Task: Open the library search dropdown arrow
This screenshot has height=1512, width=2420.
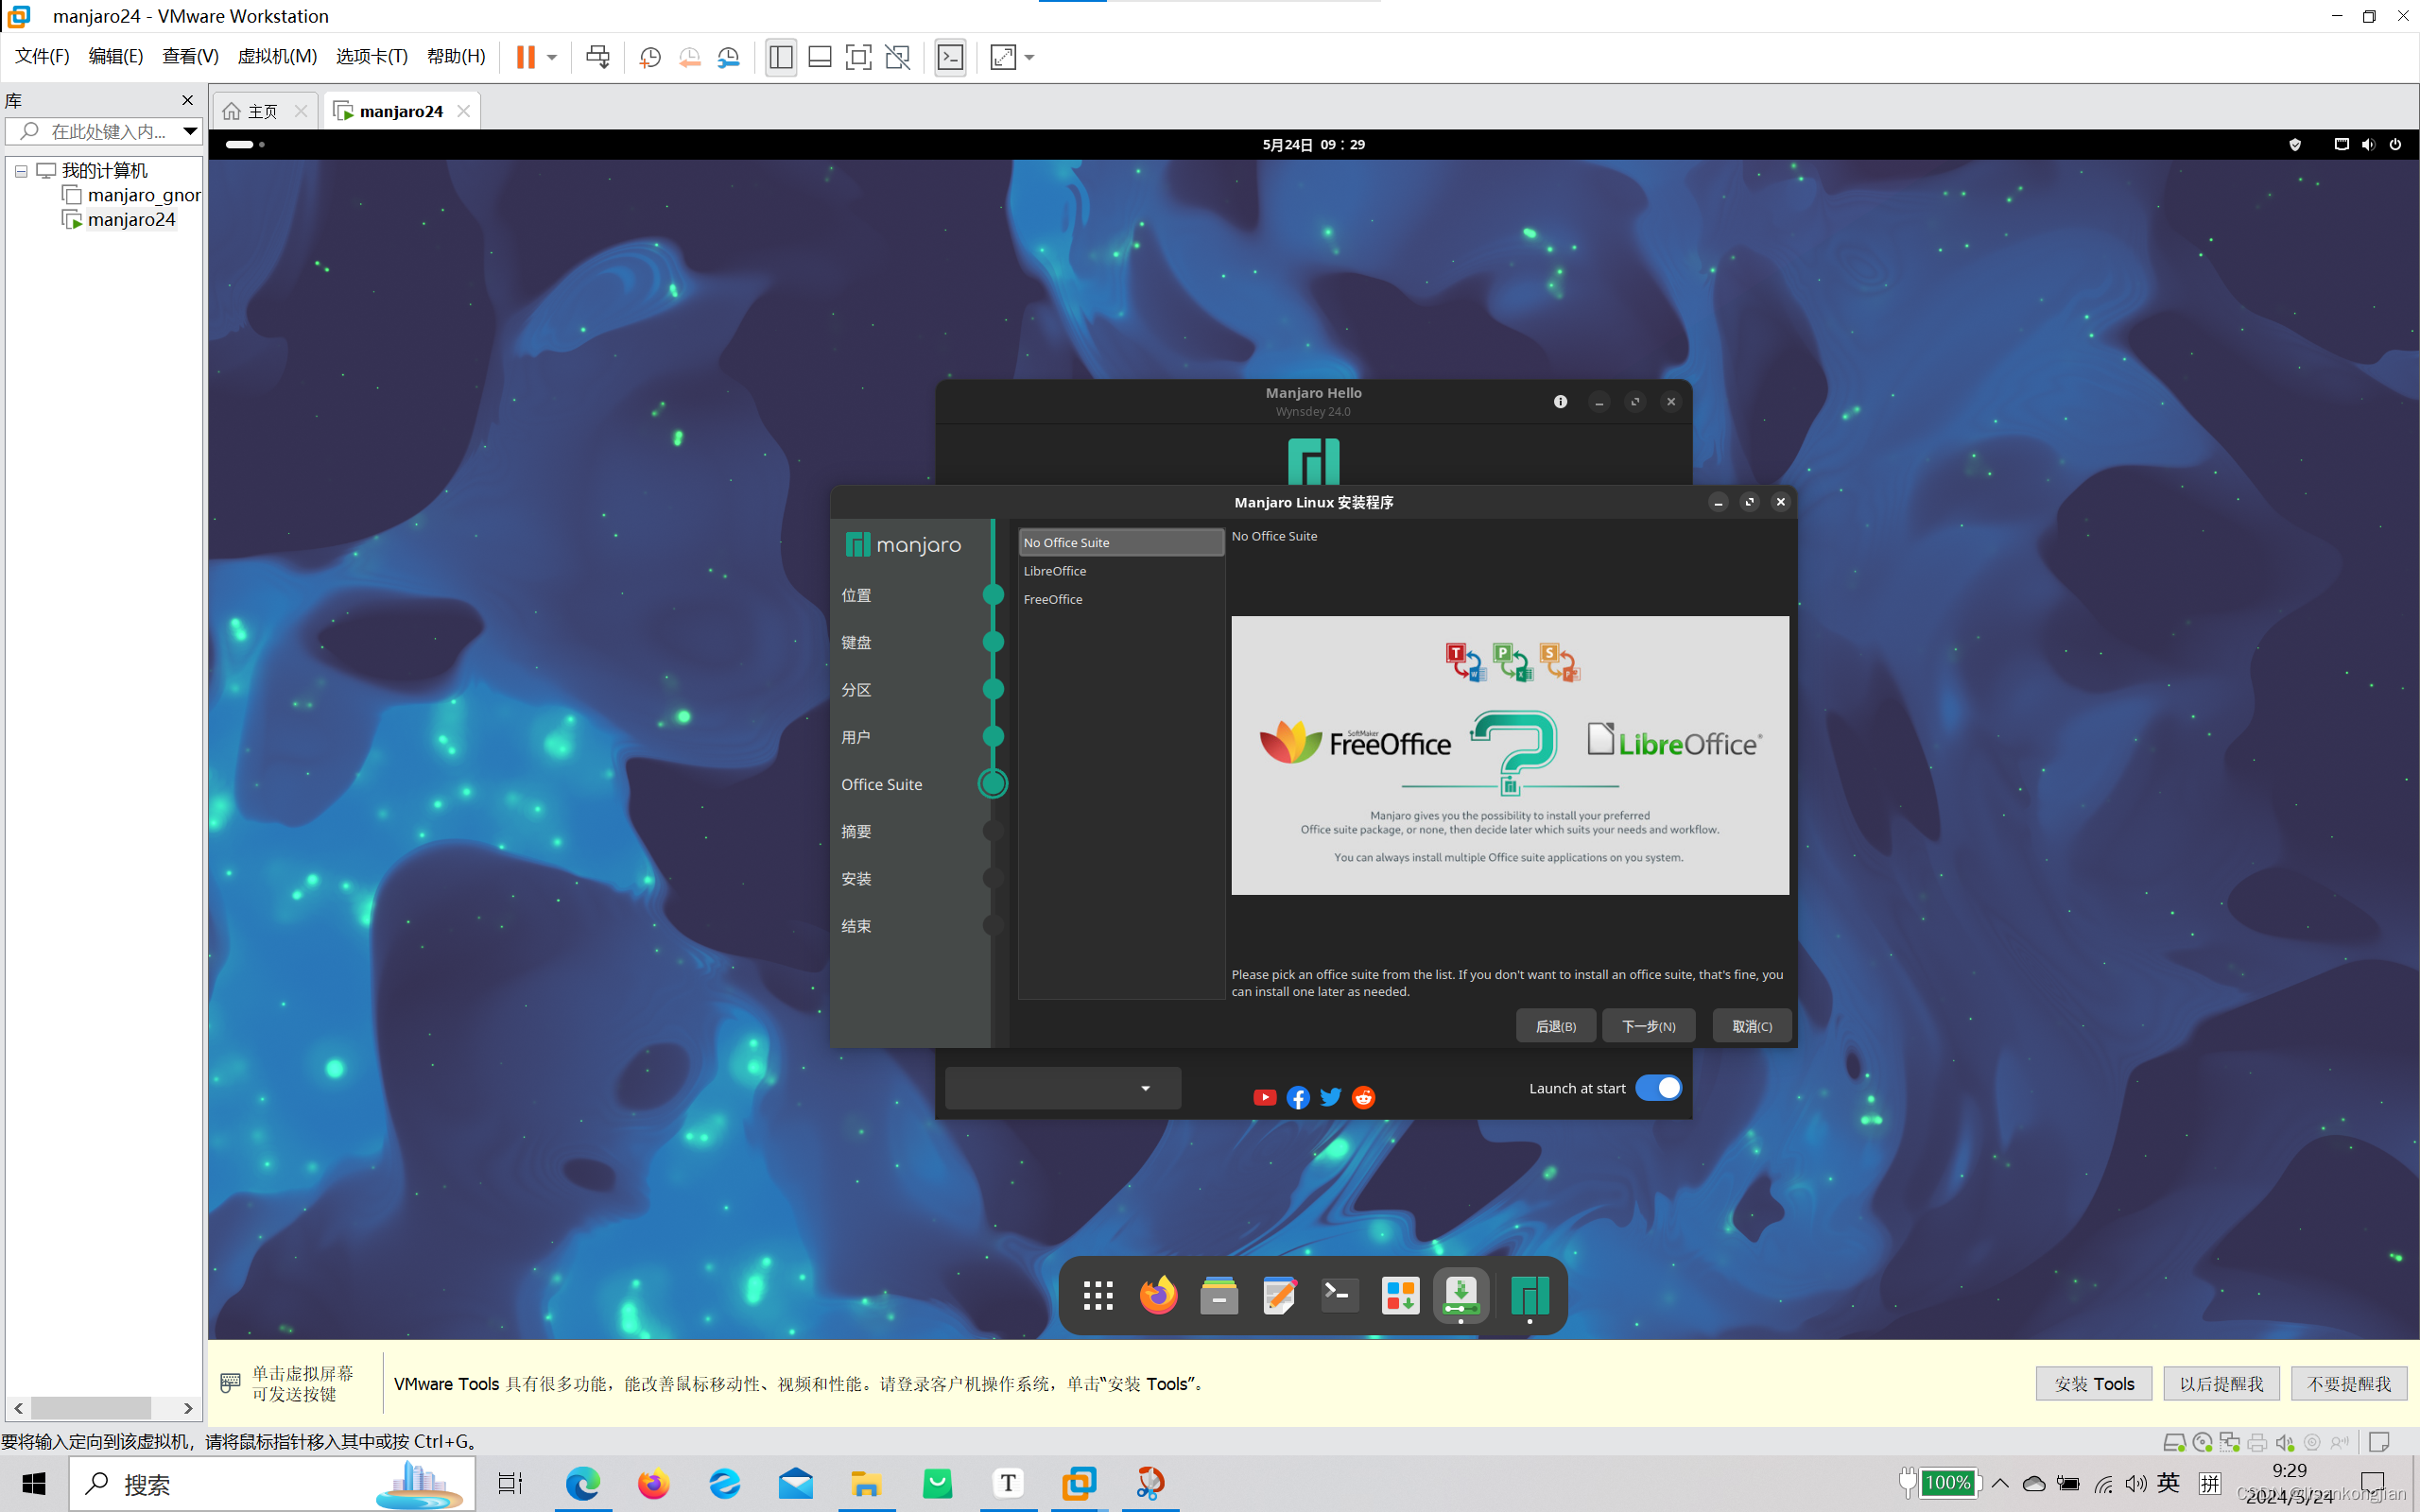Action: pyautogui.click(x=190, y=131)
